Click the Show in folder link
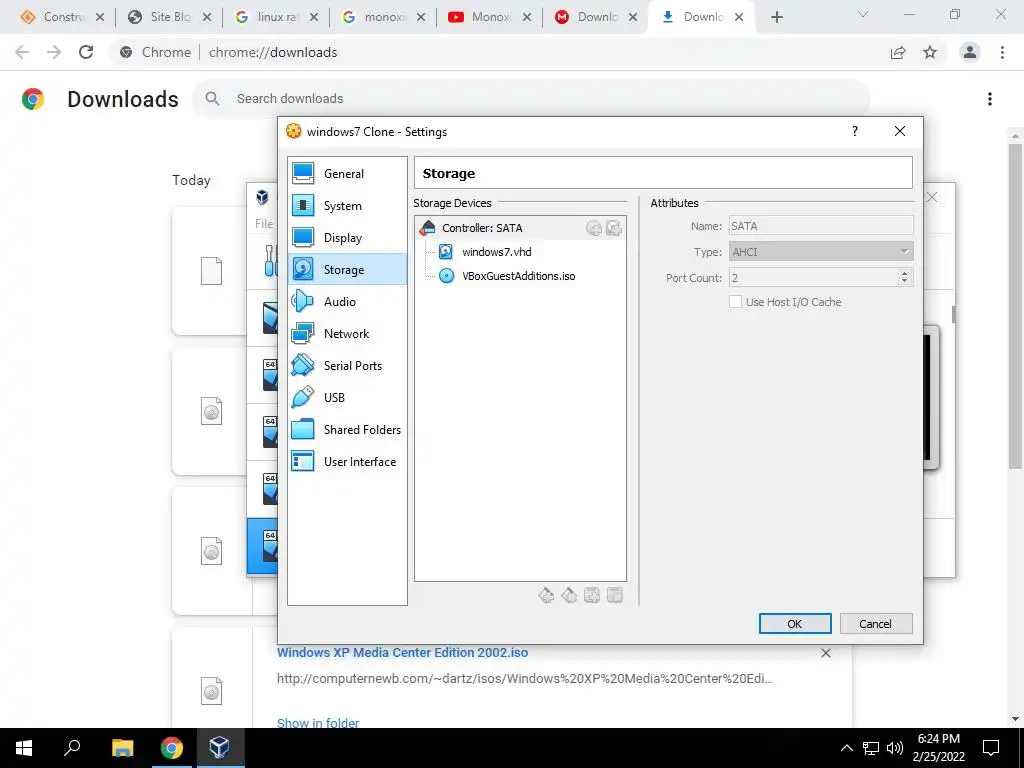The width and height of the screenshot is (1024, 768). pos(318,722)
